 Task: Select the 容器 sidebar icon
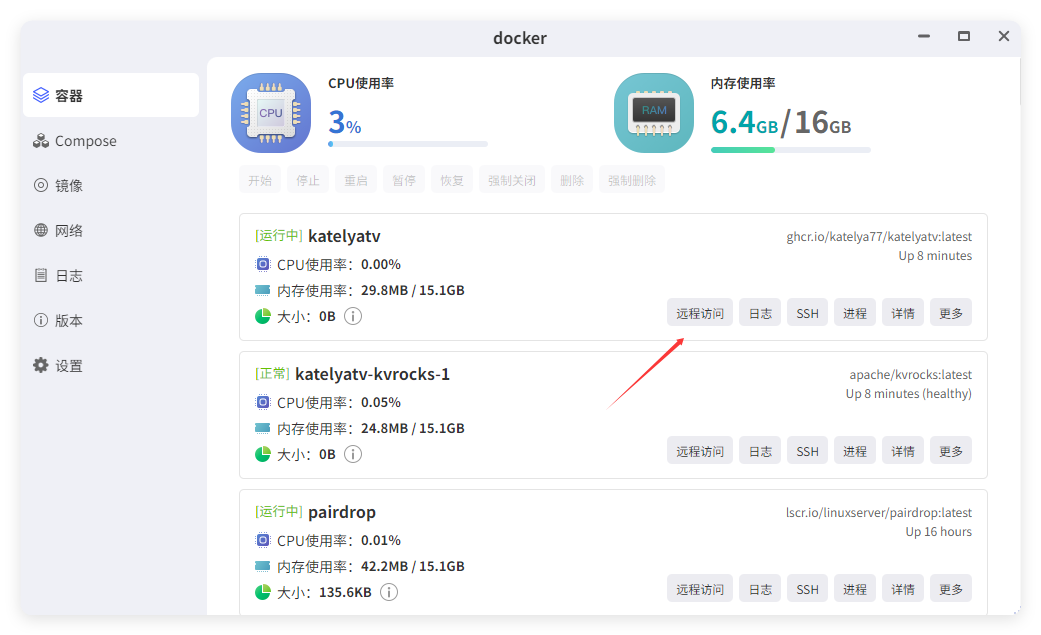click(40, 95)
